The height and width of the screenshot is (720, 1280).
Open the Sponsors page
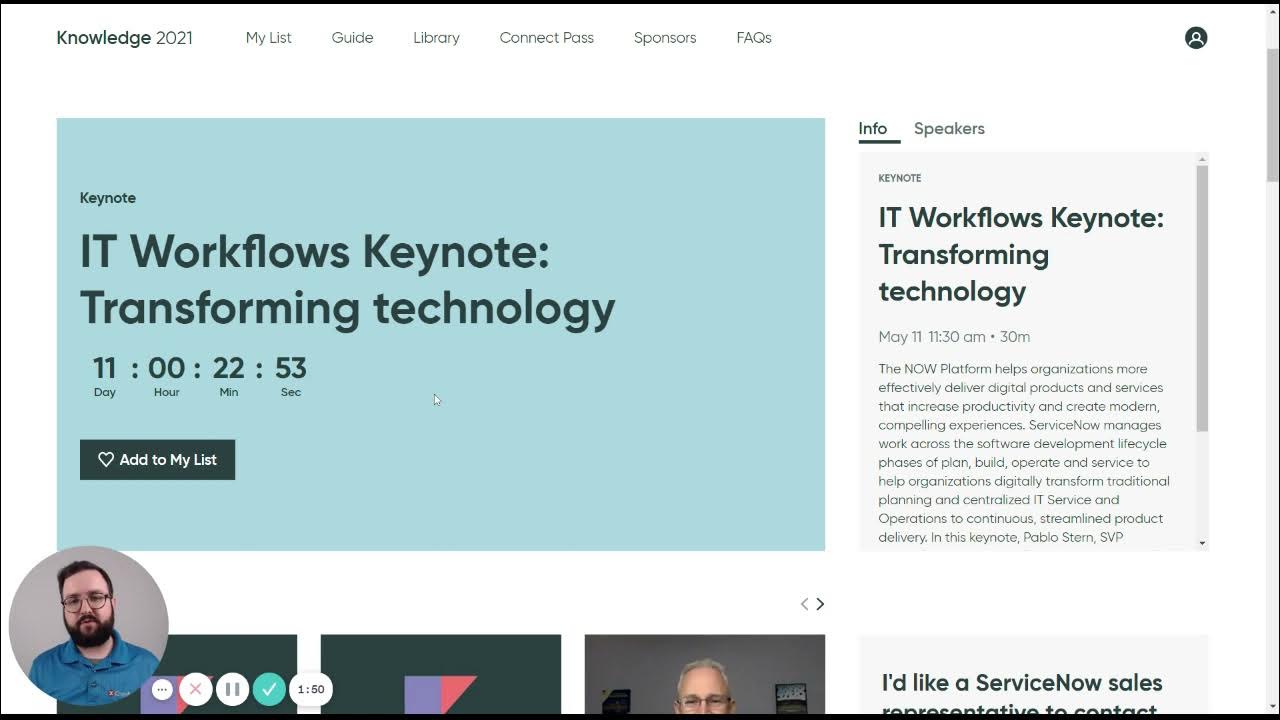(x=665, y=38)
